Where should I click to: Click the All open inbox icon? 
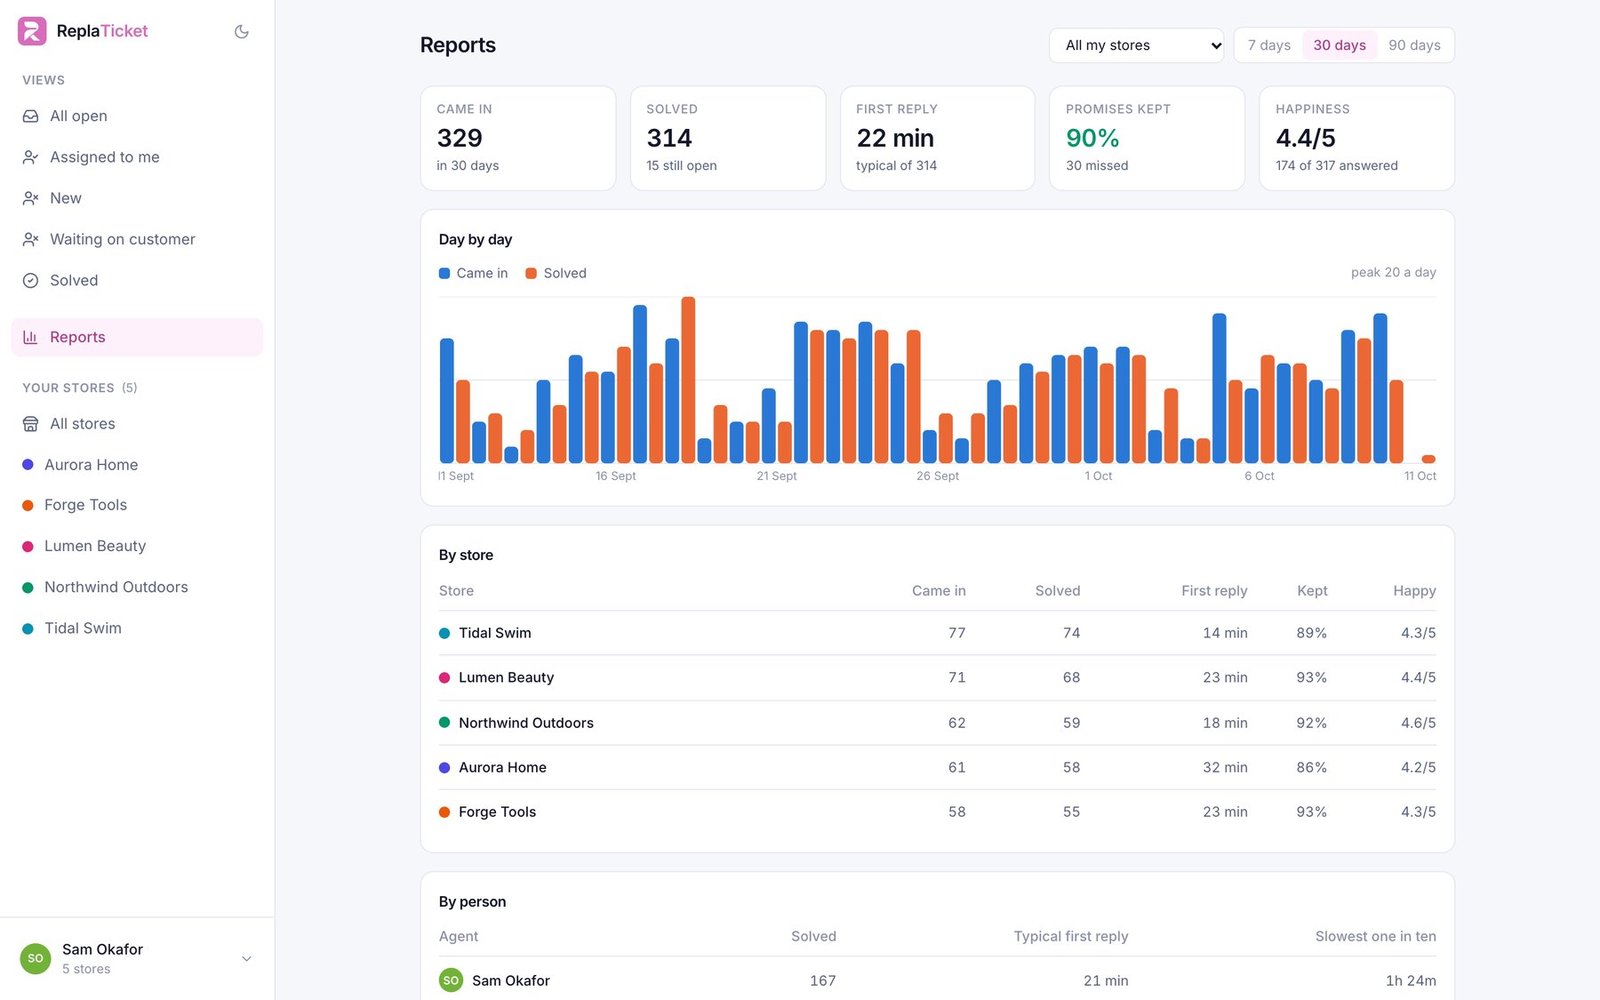tap(31, 116)
